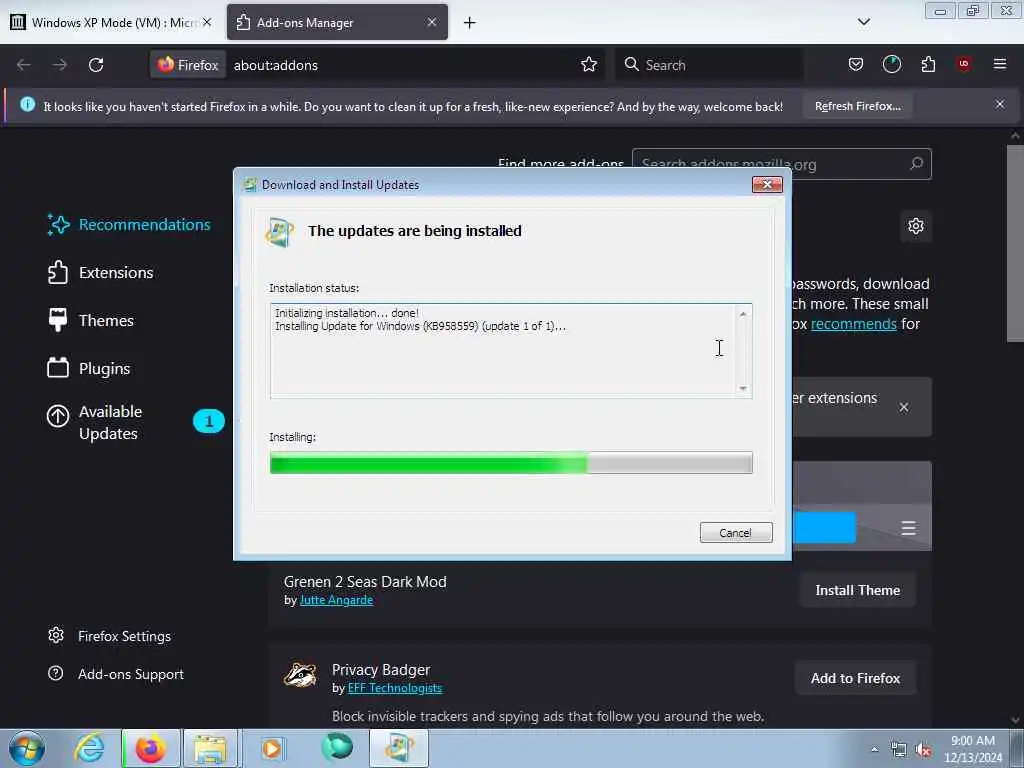Add Privacy Badger to Firefox
1024x768 pixels.
(855, 679)
